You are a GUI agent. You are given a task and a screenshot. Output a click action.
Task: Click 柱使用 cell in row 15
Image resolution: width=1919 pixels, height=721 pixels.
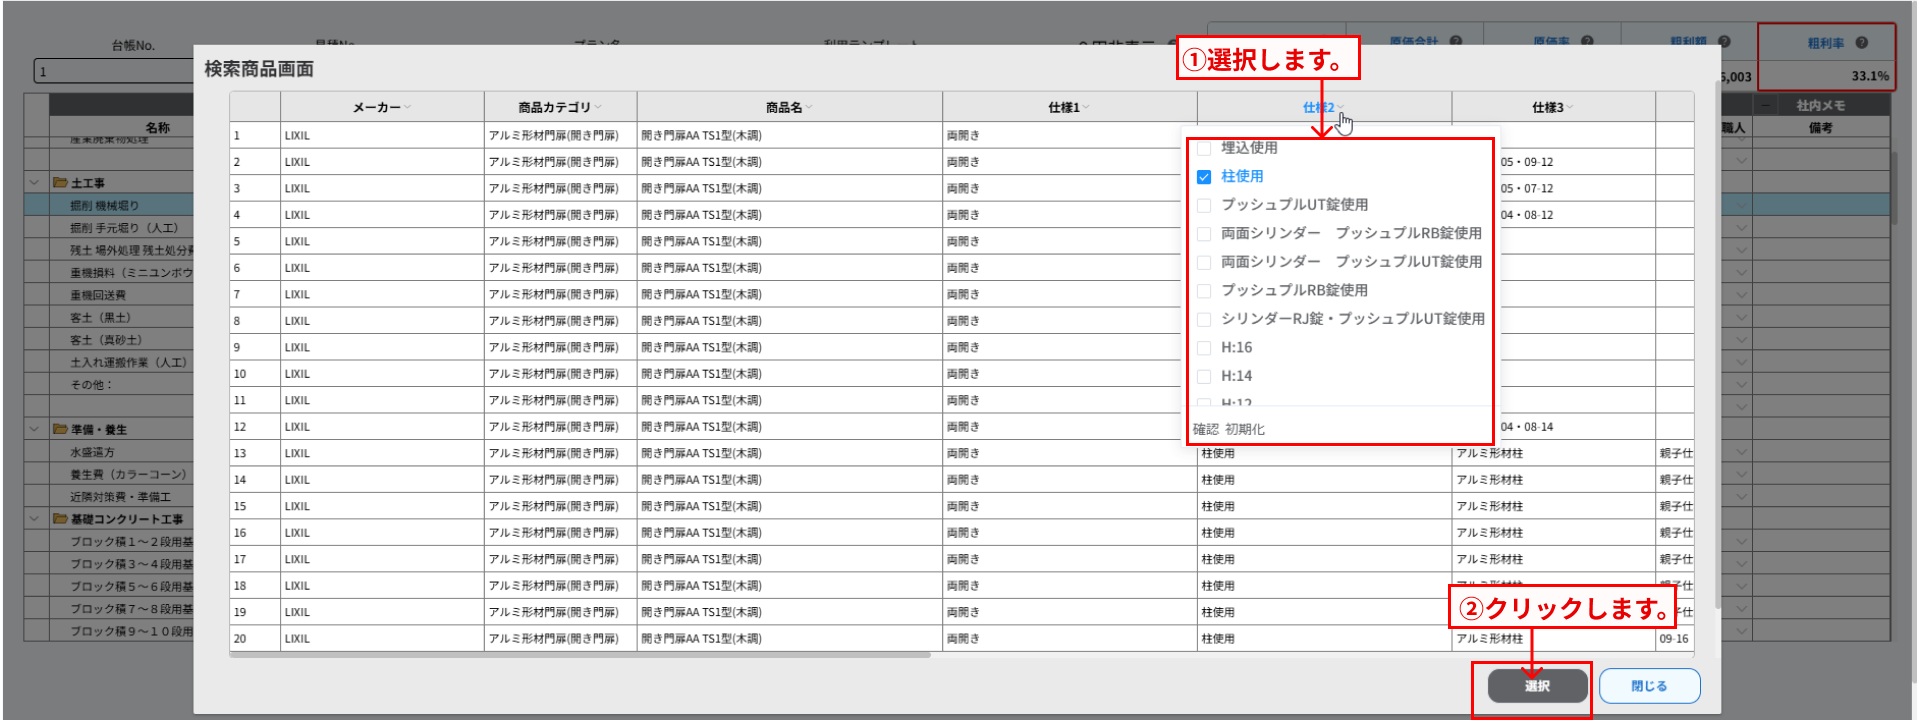coord(1324,506)
